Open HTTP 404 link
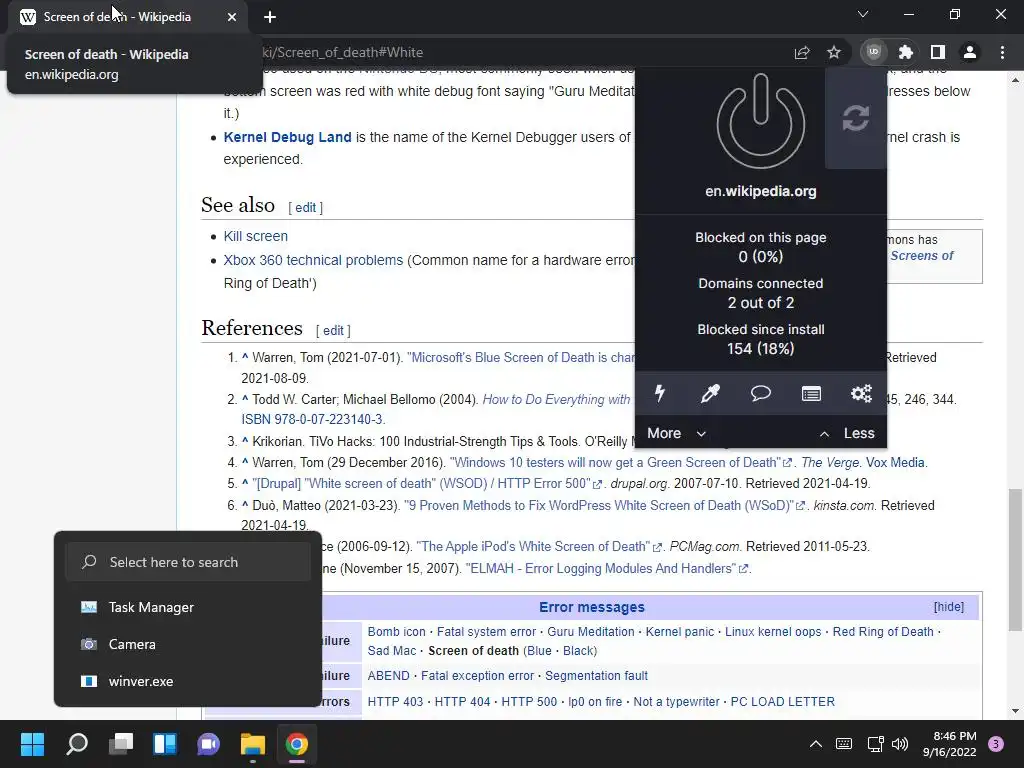Viewport: 1024px width, 768px height. (462, 702)
